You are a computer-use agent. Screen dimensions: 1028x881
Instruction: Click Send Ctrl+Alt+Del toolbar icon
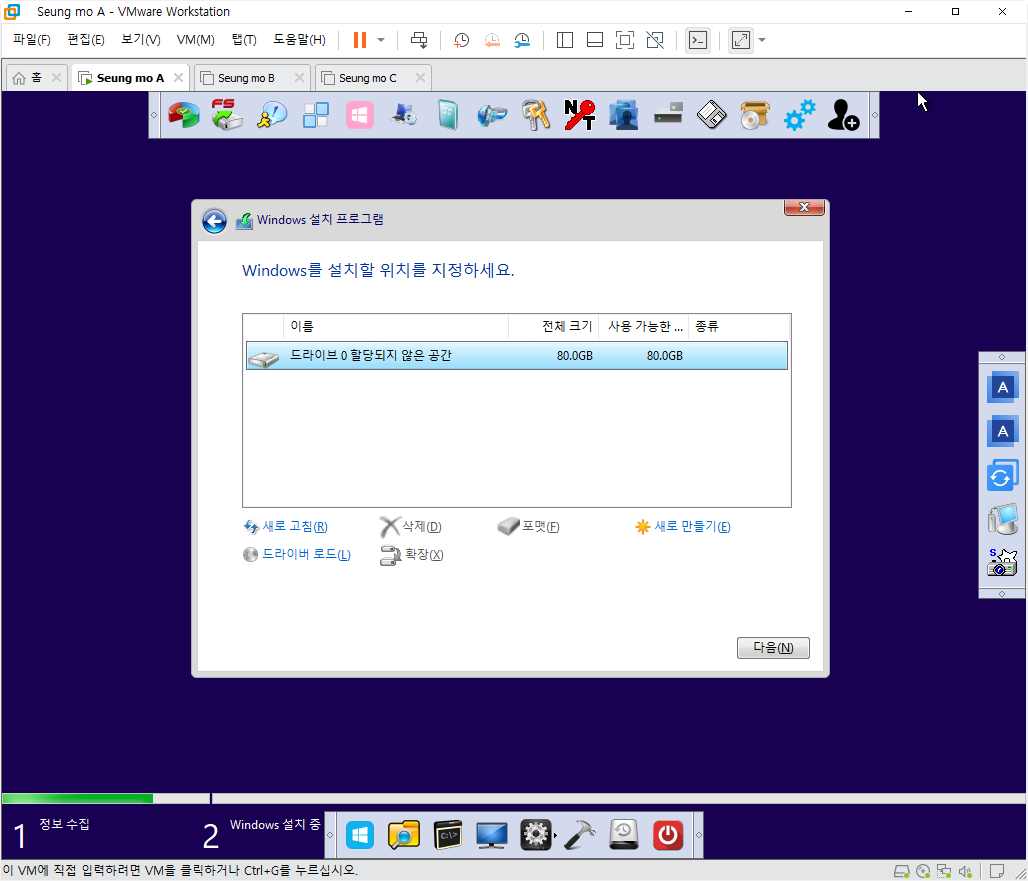(x=419, y=40)
